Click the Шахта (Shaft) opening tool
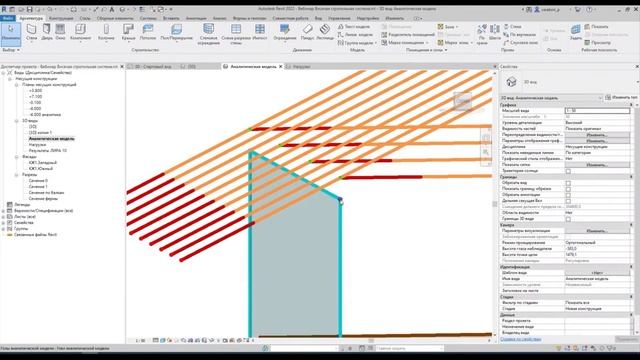Screen dimensions: 640x360 [x=495, y=32]
